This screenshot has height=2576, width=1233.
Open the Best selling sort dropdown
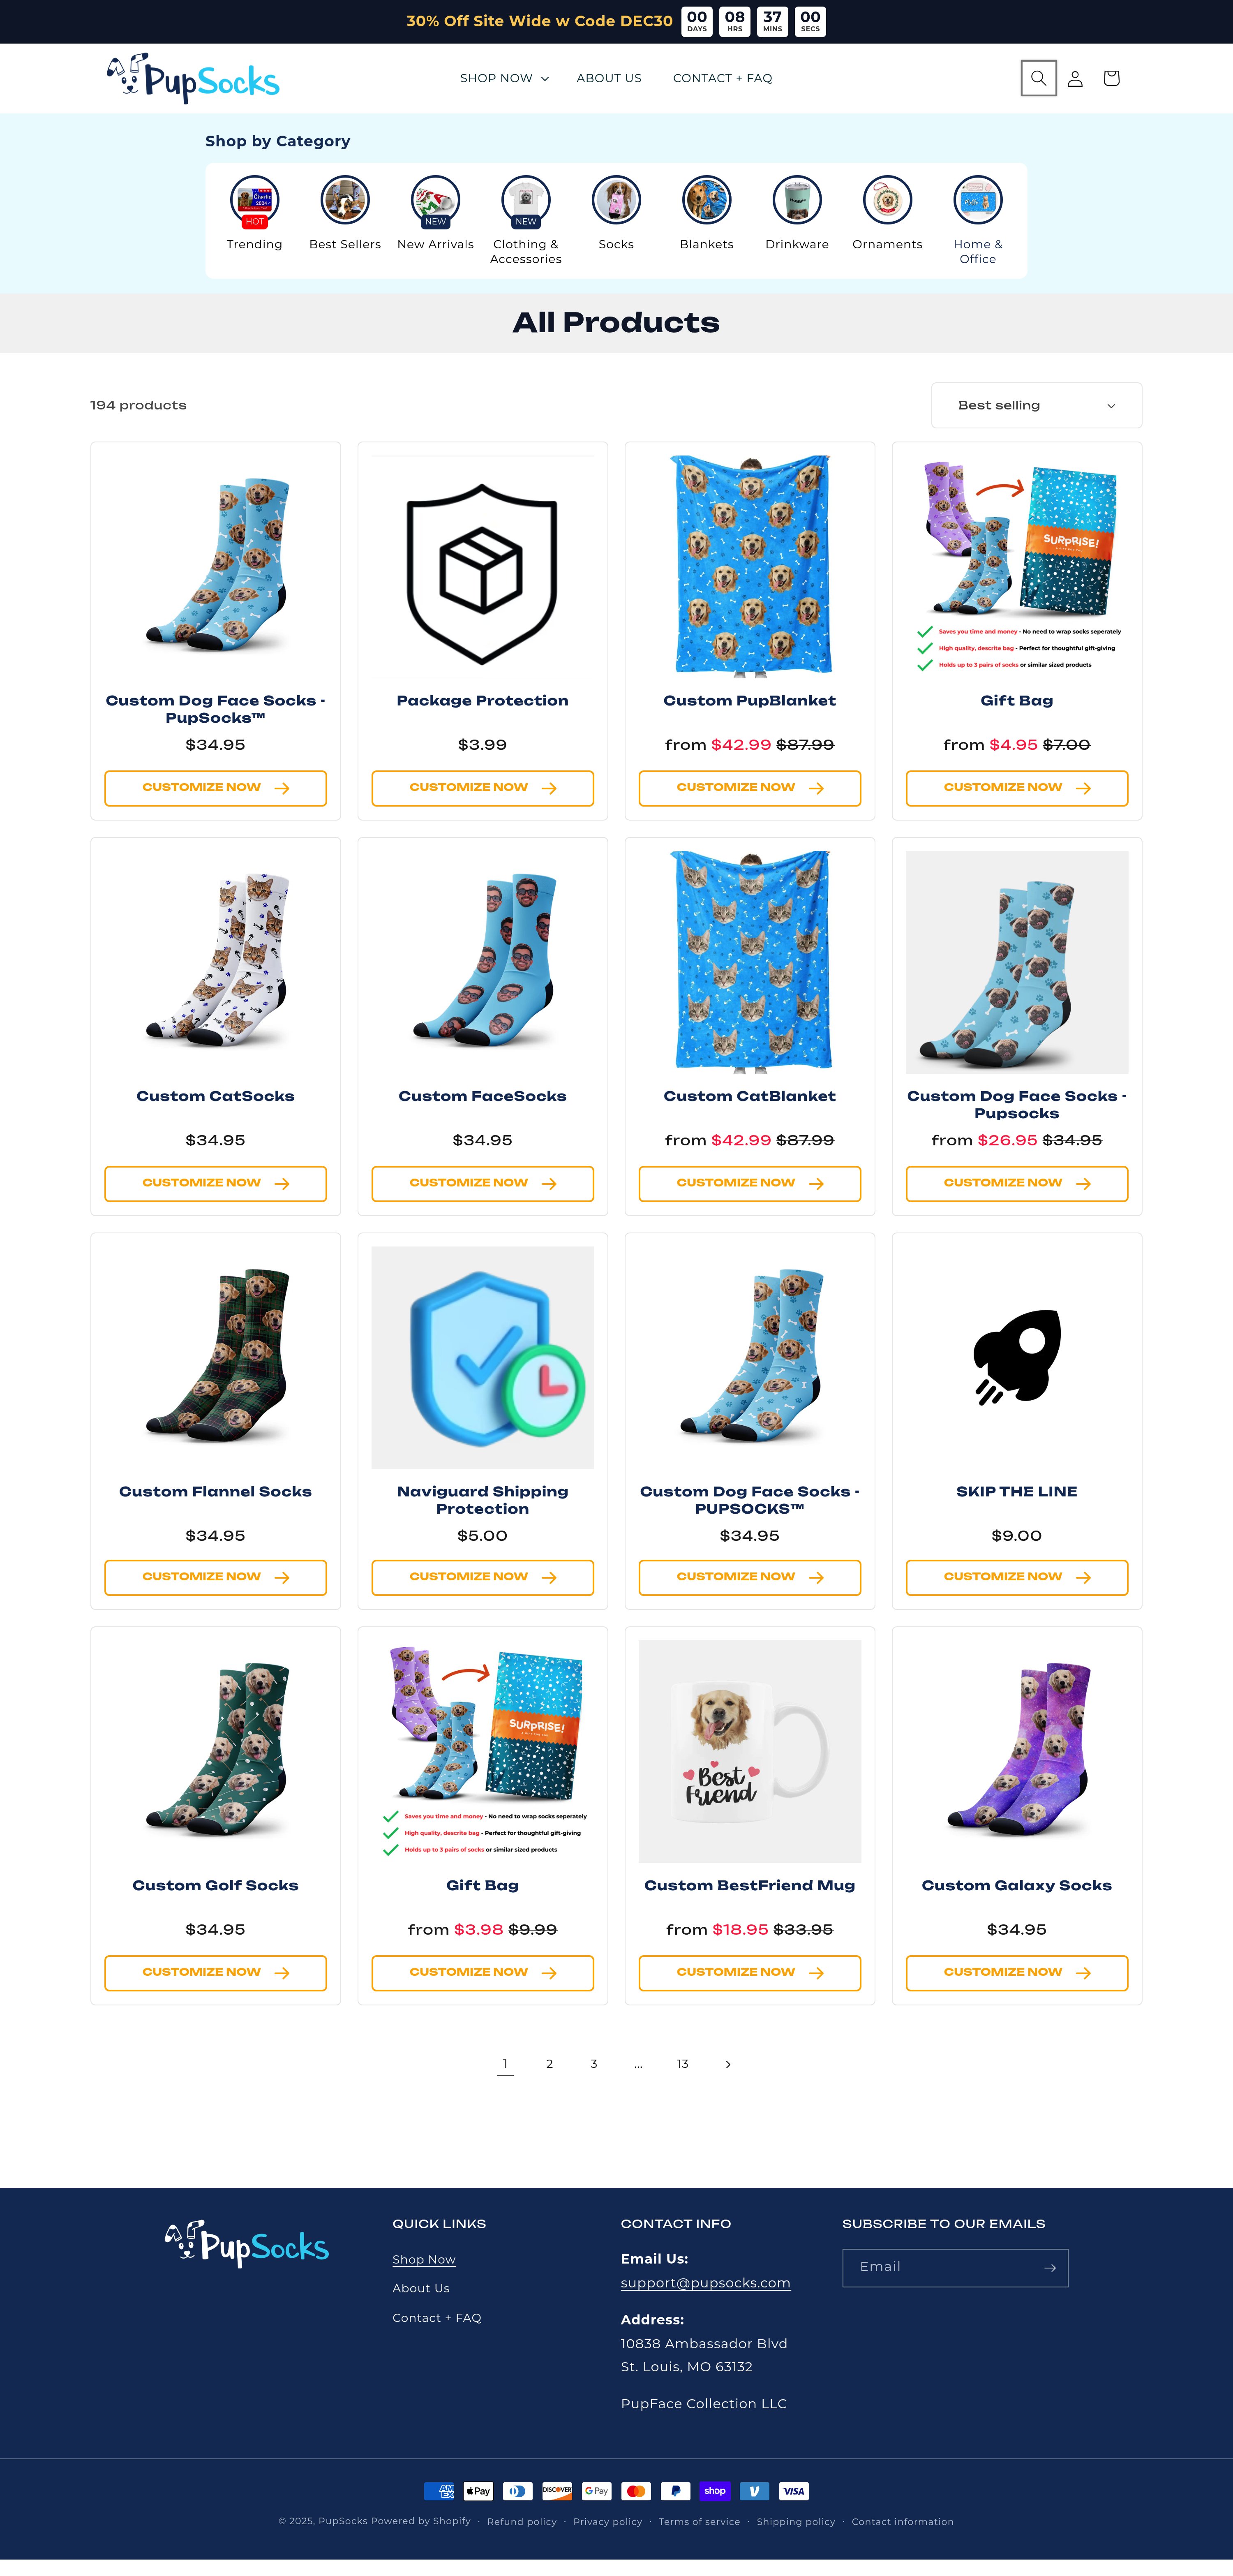point(1036,405)
